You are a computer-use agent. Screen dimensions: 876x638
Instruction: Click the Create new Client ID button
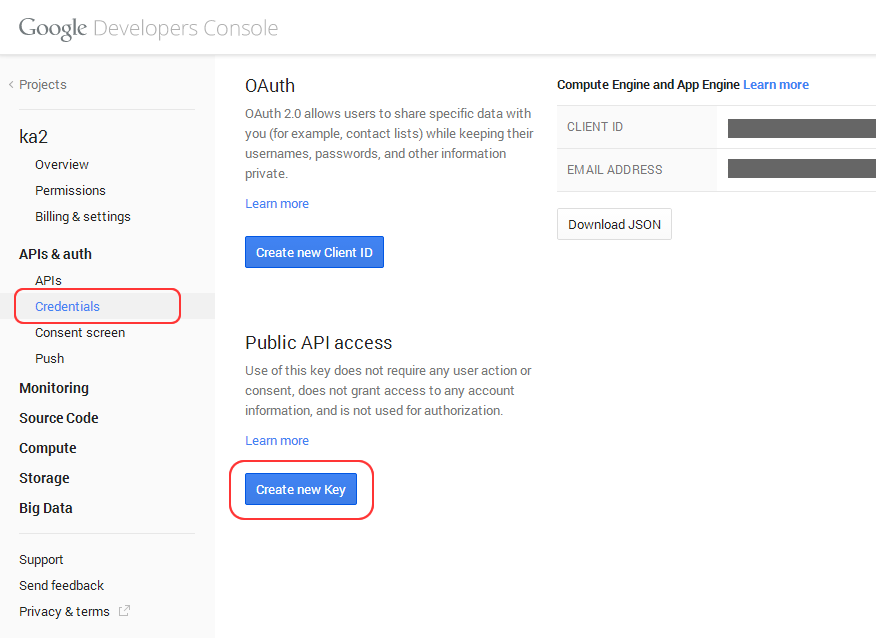(314, 252)
